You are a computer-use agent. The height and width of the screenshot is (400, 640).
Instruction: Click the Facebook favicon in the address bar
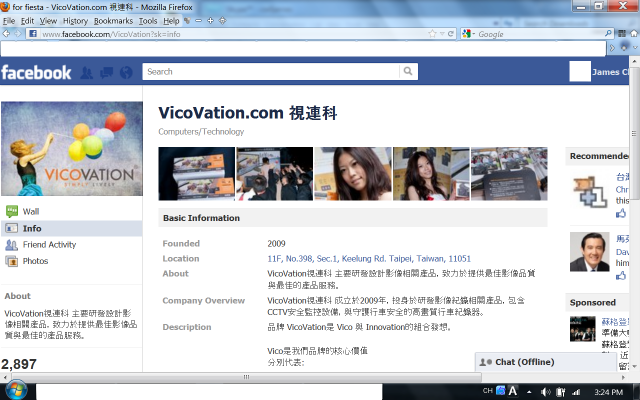[33, 34]
